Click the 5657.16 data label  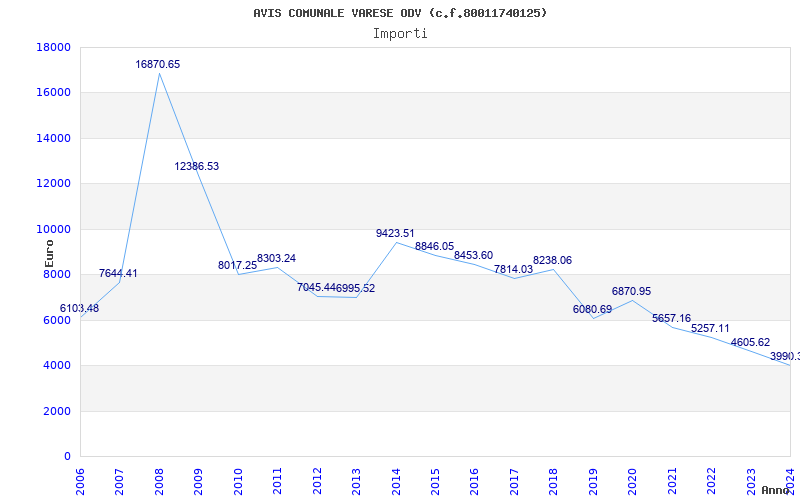671,319
